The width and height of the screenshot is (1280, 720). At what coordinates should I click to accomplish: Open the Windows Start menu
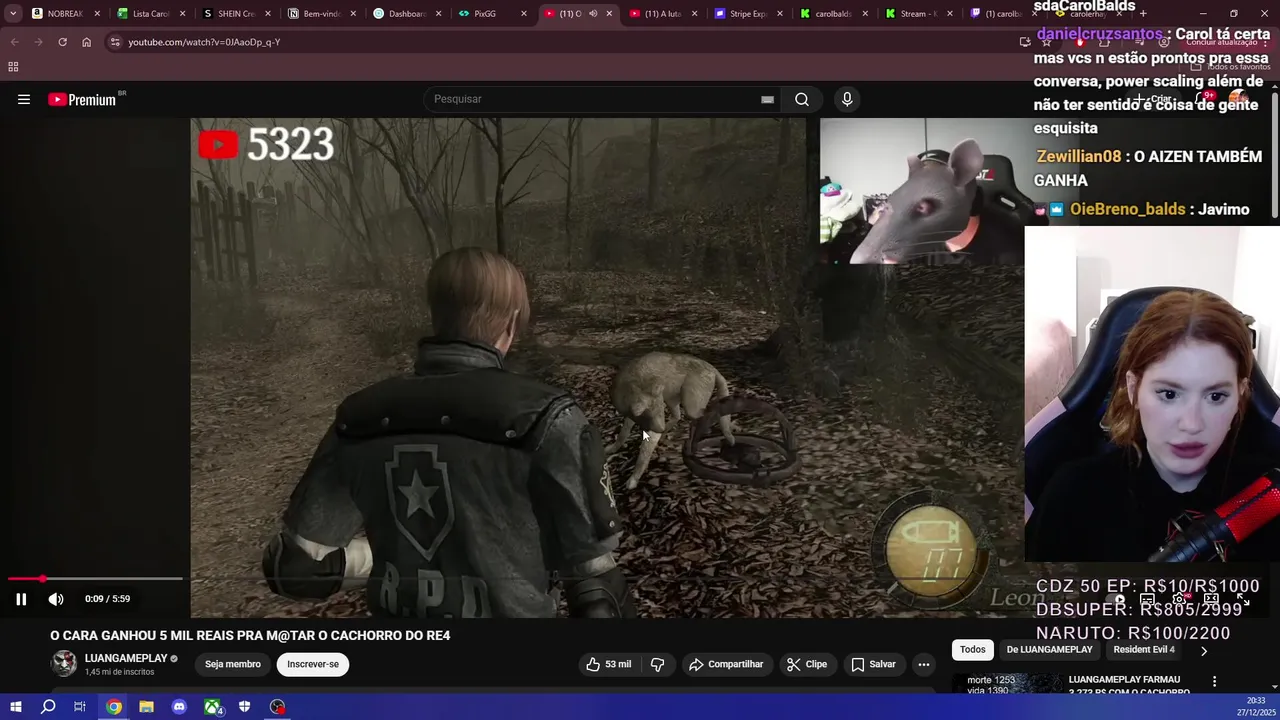pos(16,707)
